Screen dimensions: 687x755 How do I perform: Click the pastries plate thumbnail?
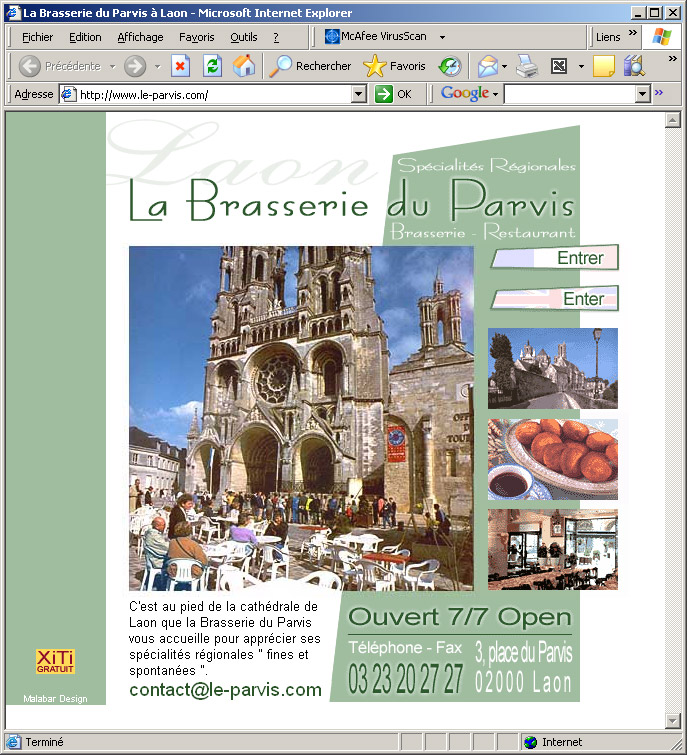pyautogui.click(x=552, y=459)
